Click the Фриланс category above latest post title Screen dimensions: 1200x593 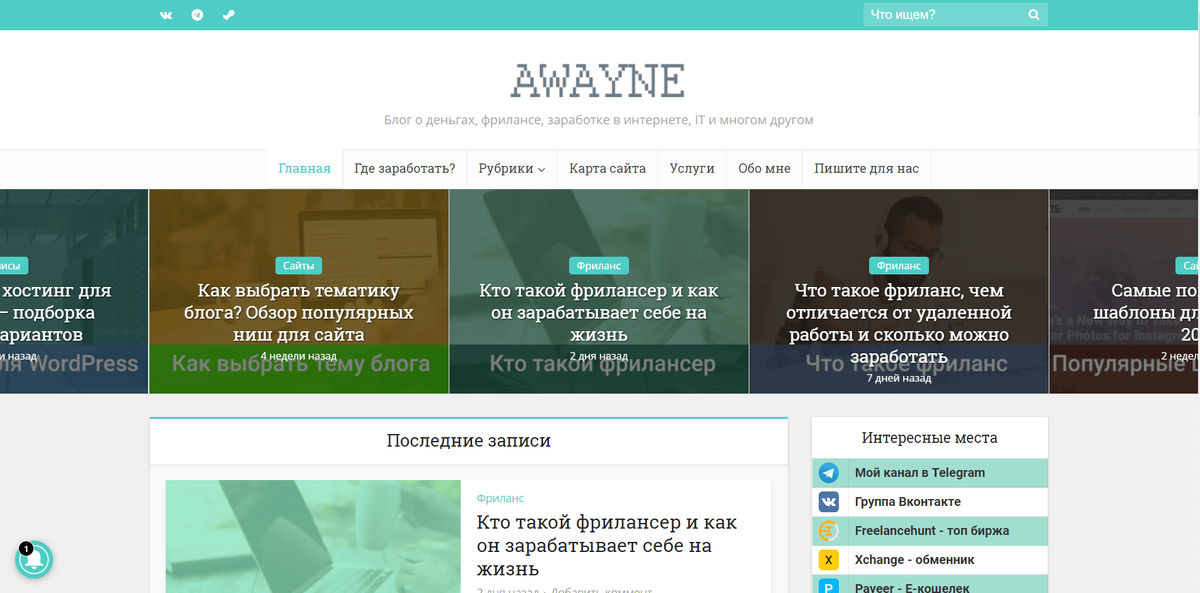pyautogui.click(x=500, y=498)
